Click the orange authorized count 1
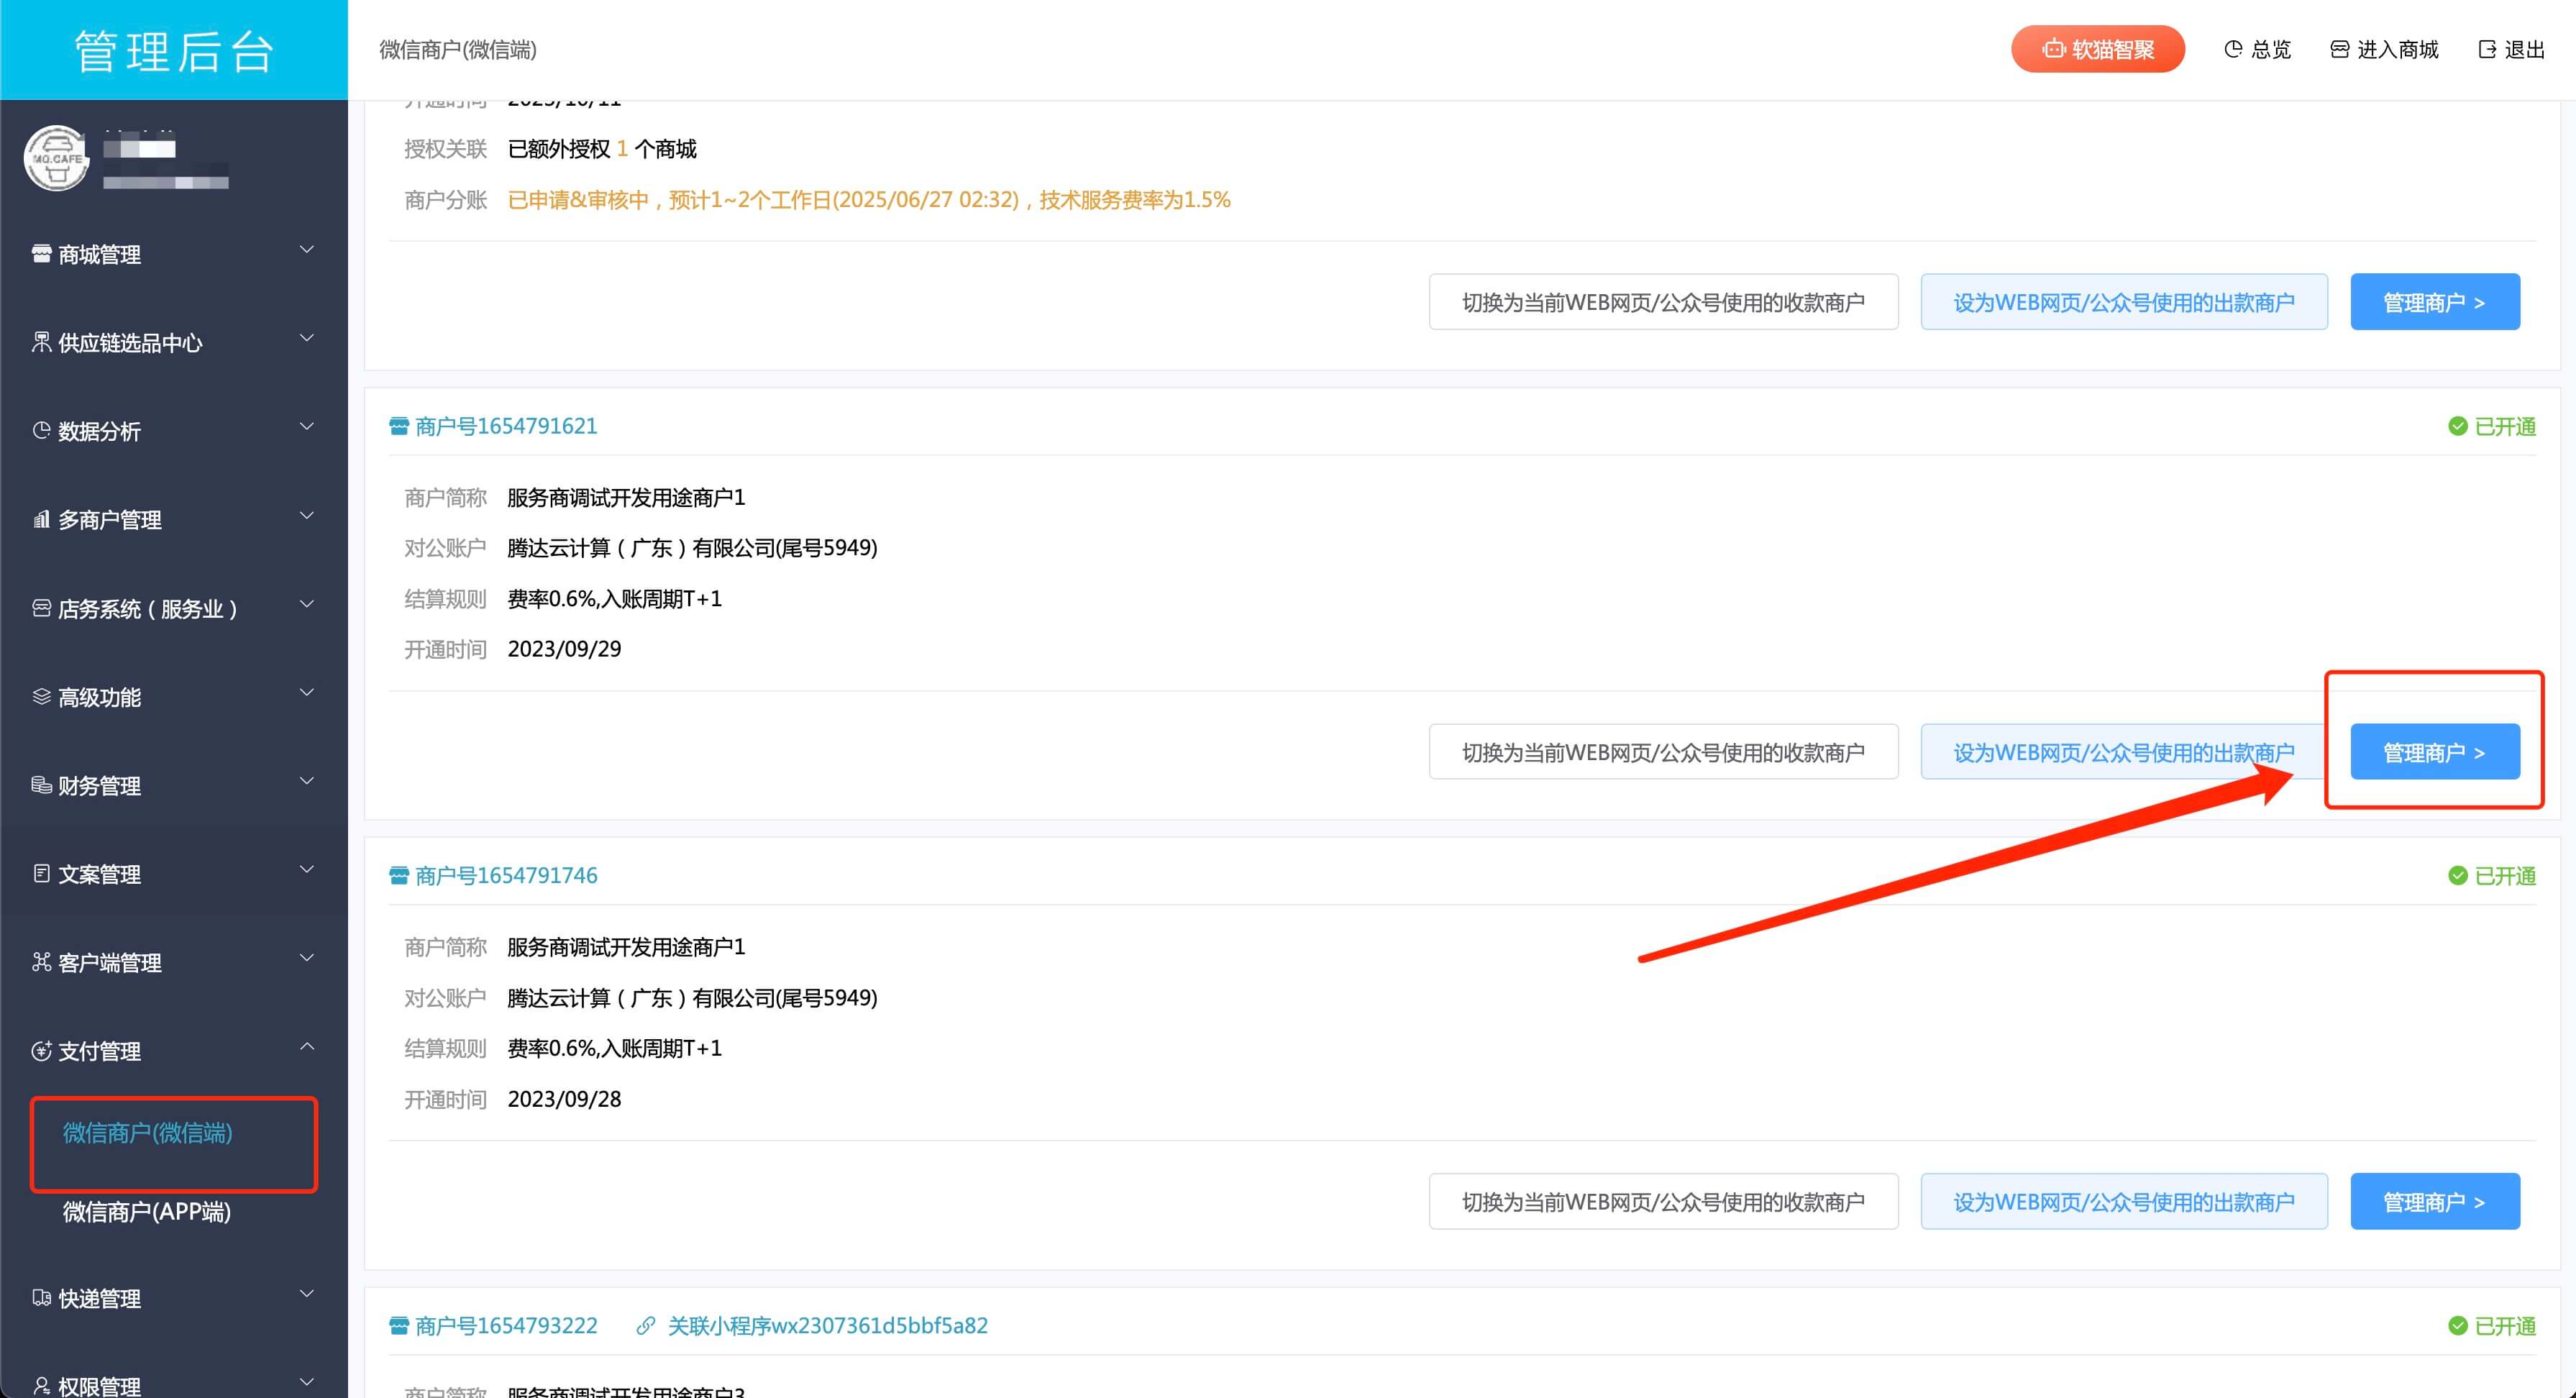This screenshot has width=2576, height=1398. 622,149
